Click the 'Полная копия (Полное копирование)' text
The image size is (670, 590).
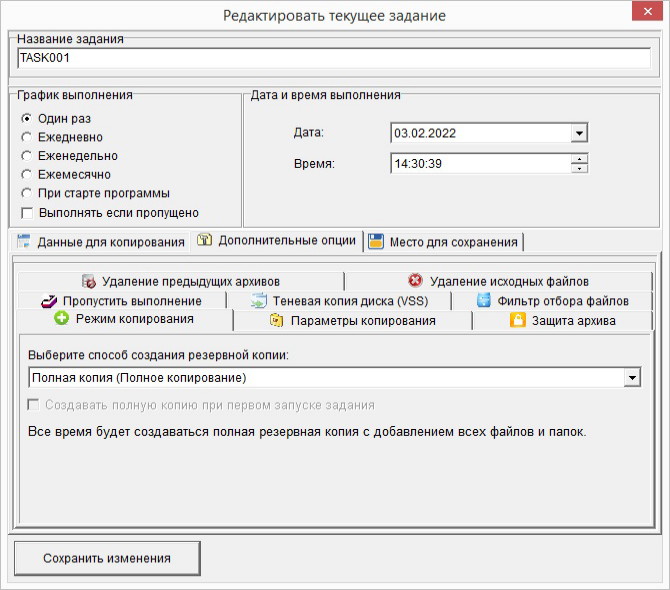point(139,378)
